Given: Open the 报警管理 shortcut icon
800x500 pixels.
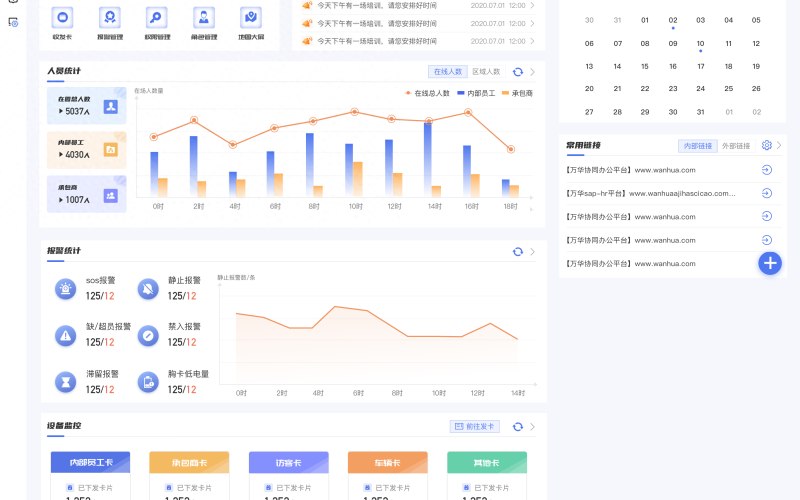Looking at the screenshot, I should (x=110, y=17).
